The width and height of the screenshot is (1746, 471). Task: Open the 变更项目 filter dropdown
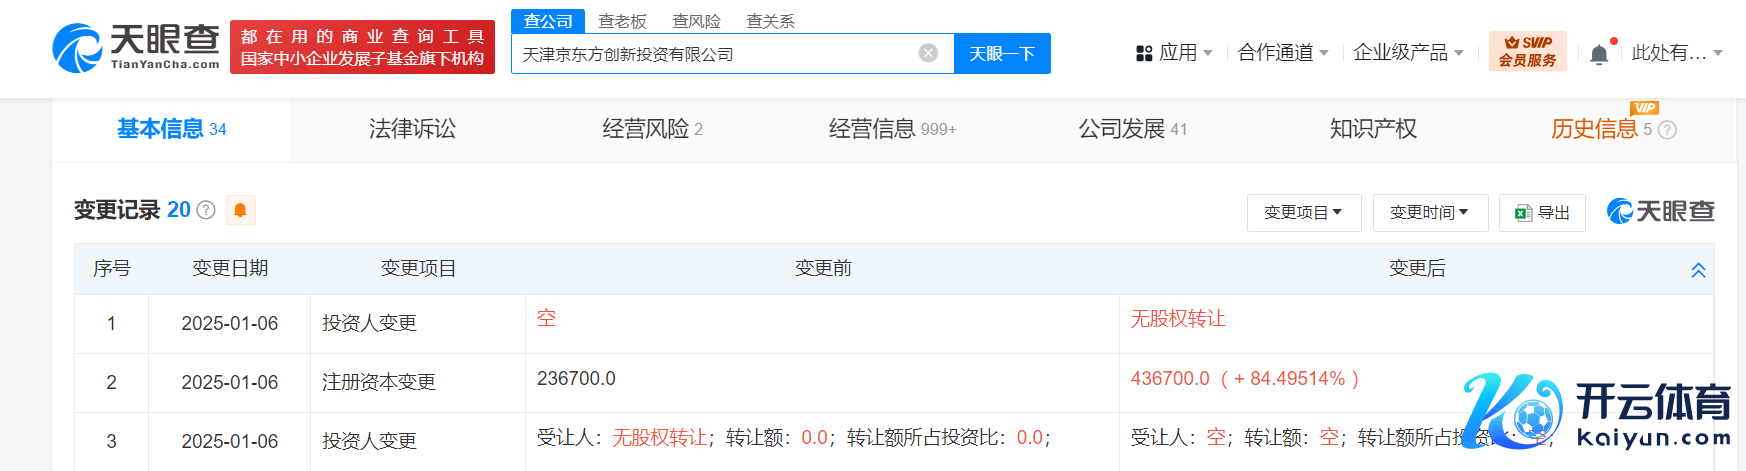tap(1303, 213)
